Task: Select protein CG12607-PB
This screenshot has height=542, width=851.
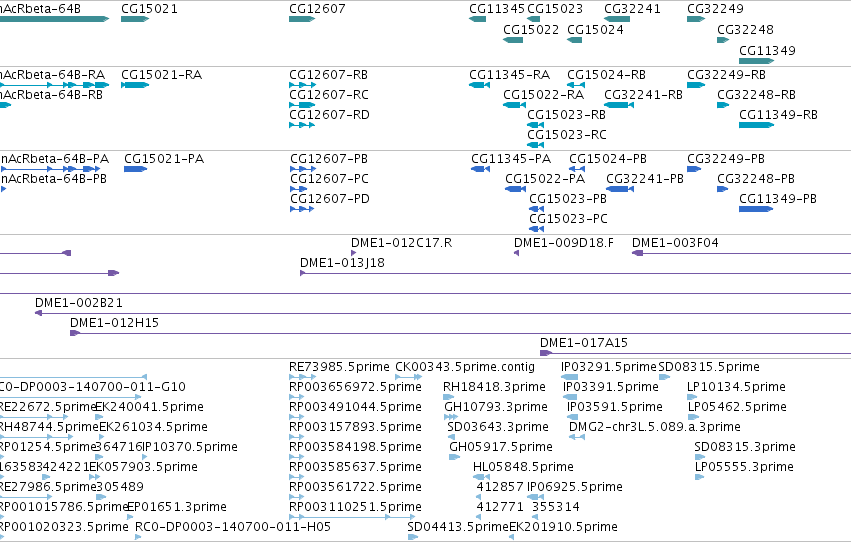Action: click(x=303, y=169)
